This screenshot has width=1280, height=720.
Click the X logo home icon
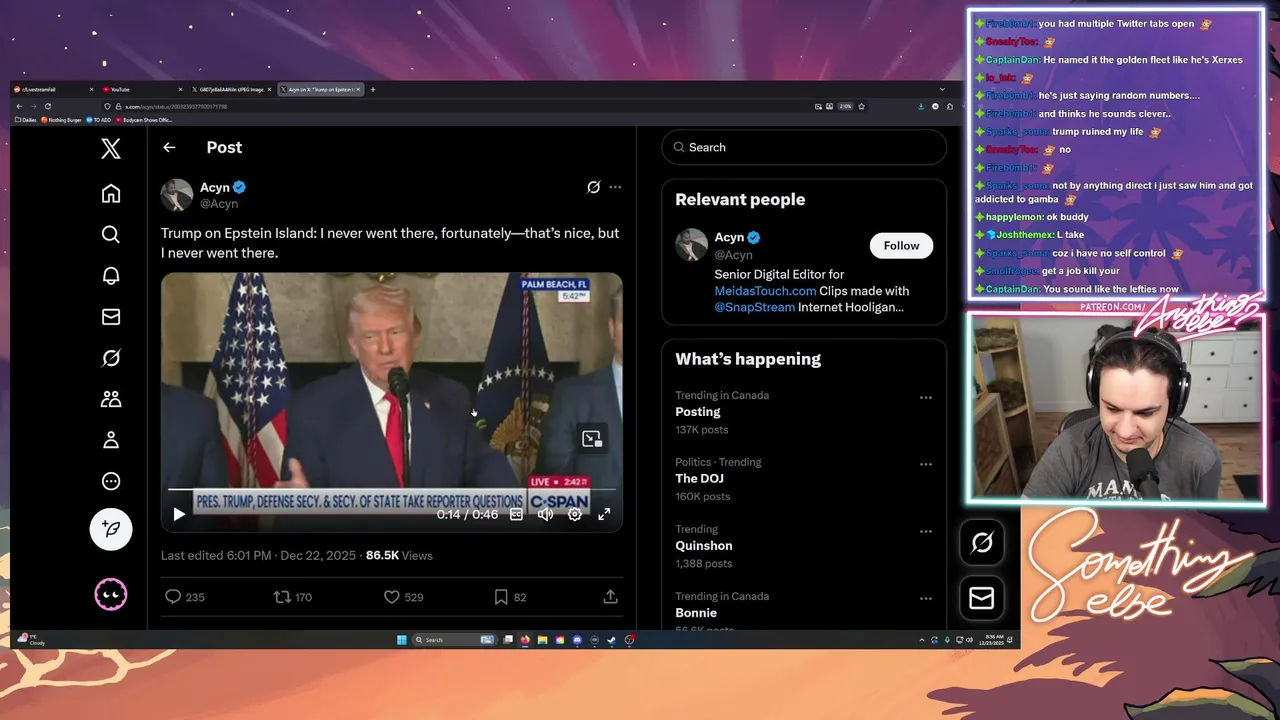click(x=111, y=149)
